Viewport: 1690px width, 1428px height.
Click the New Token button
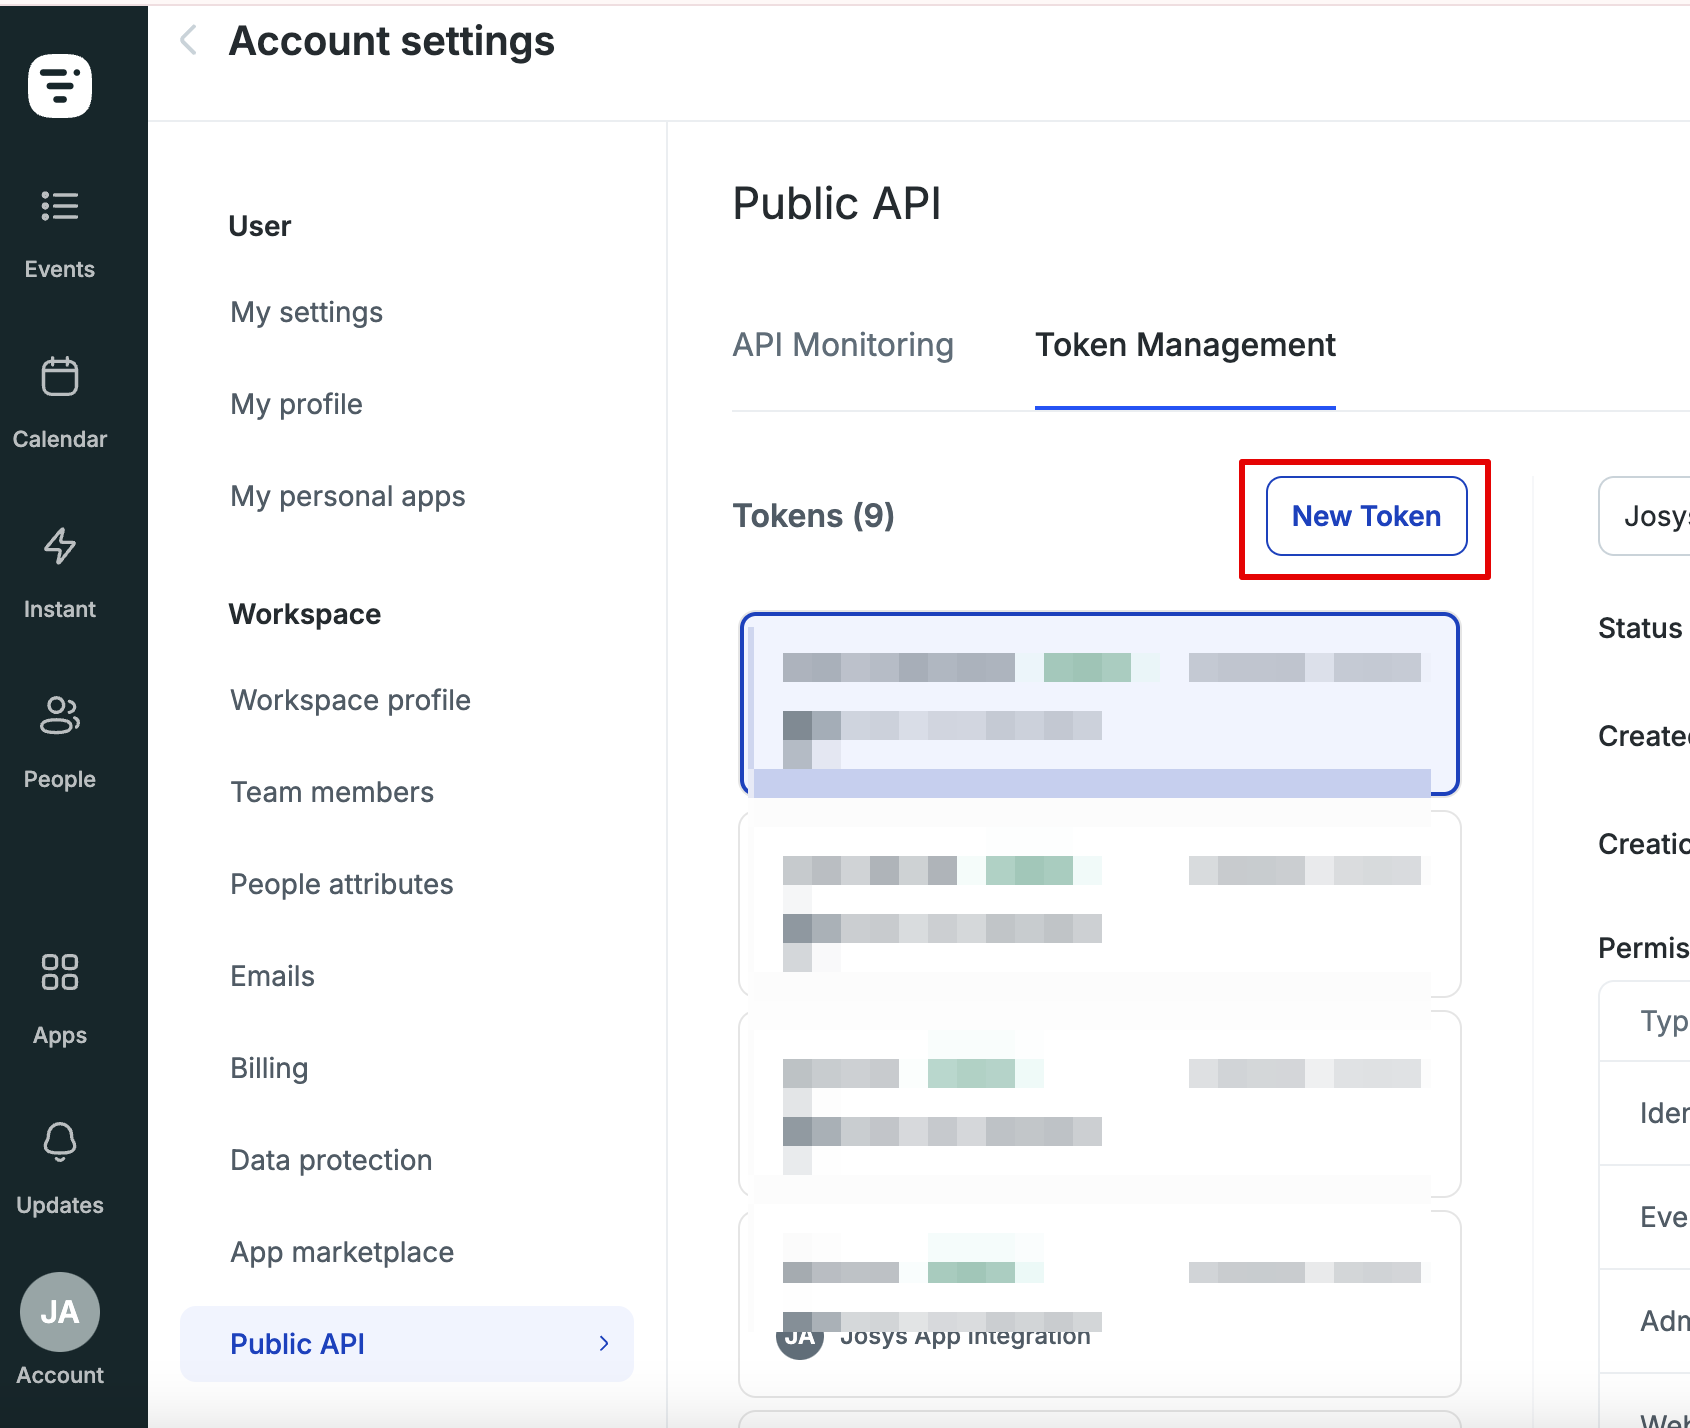pyautogui.click(x=1366, y=516)
